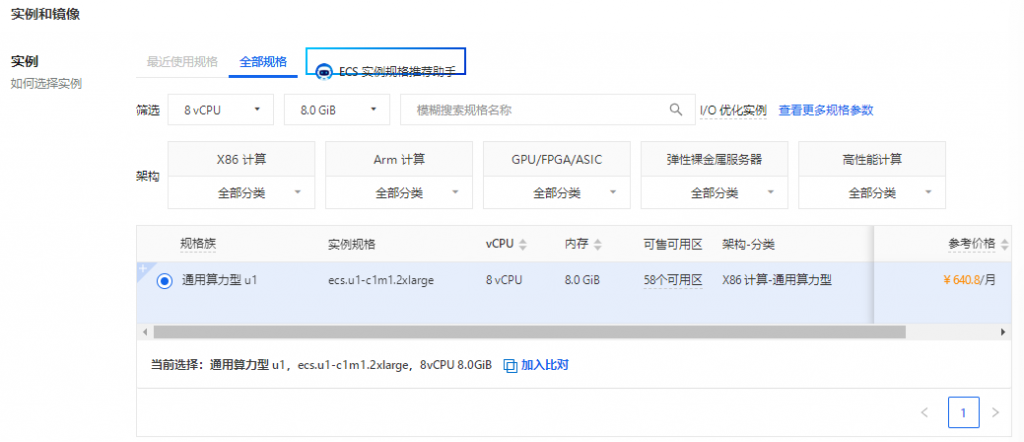Go to previous page arrow
The image size is (1024, 442).
pyautogui.click(x=924, y=412)
